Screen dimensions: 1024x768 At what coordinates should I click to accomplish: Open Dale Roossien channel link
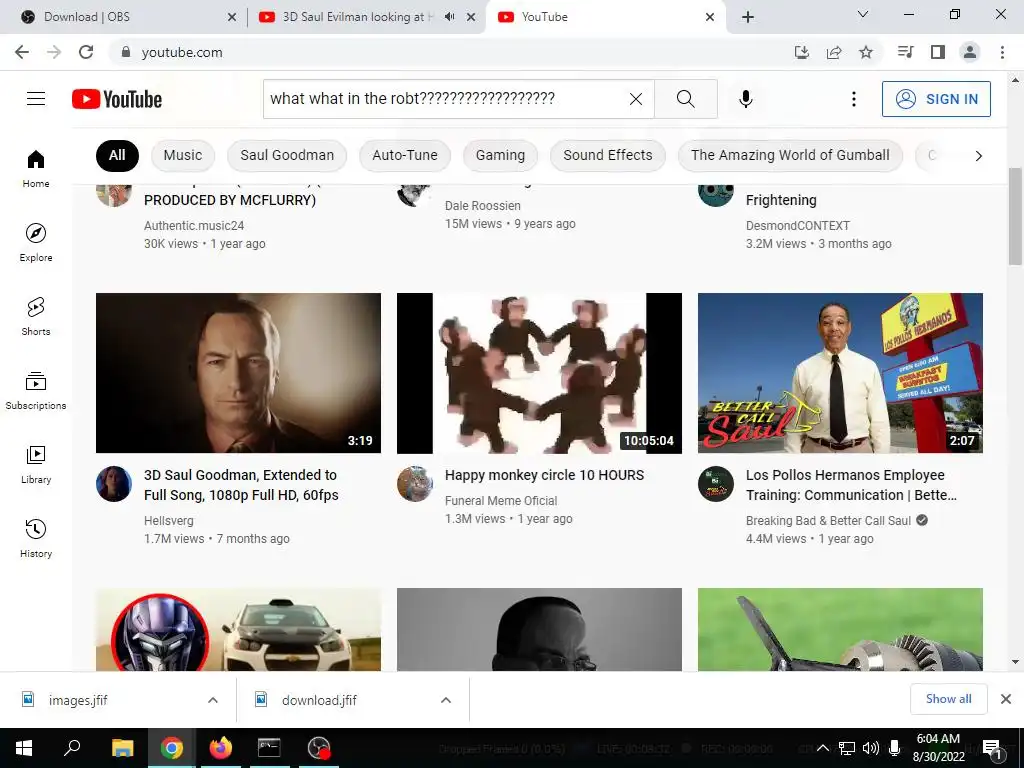483,206
